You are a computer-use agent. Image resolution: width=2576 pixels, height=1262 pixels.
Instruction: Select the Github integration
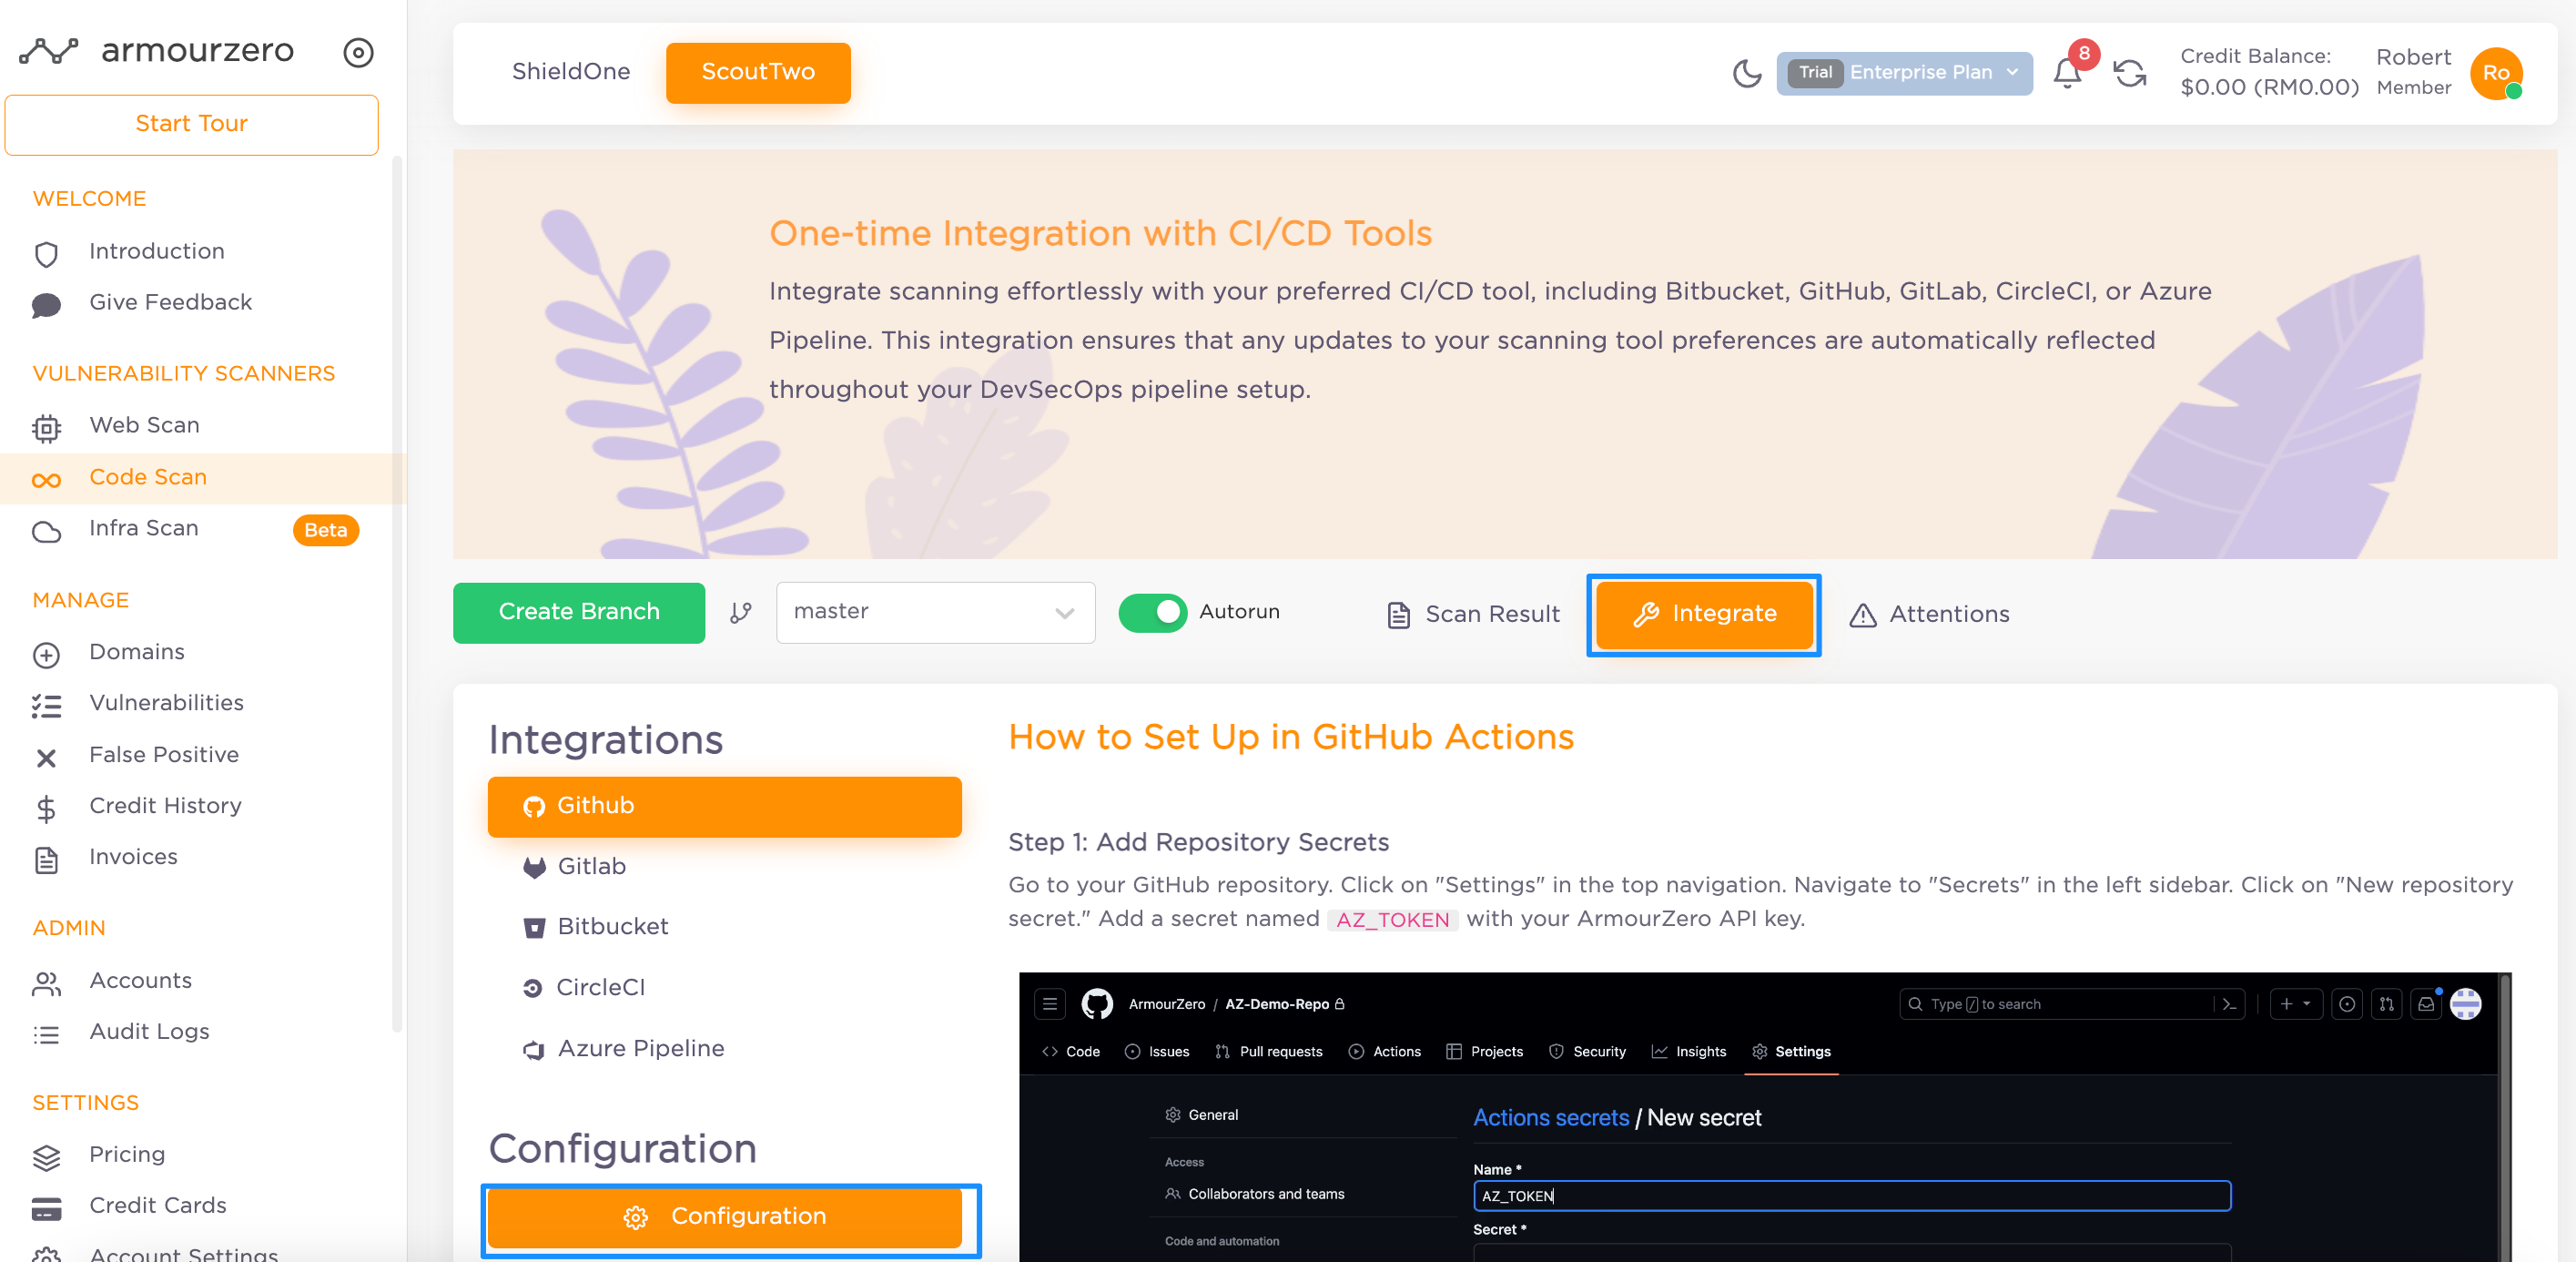coord(724,806)
